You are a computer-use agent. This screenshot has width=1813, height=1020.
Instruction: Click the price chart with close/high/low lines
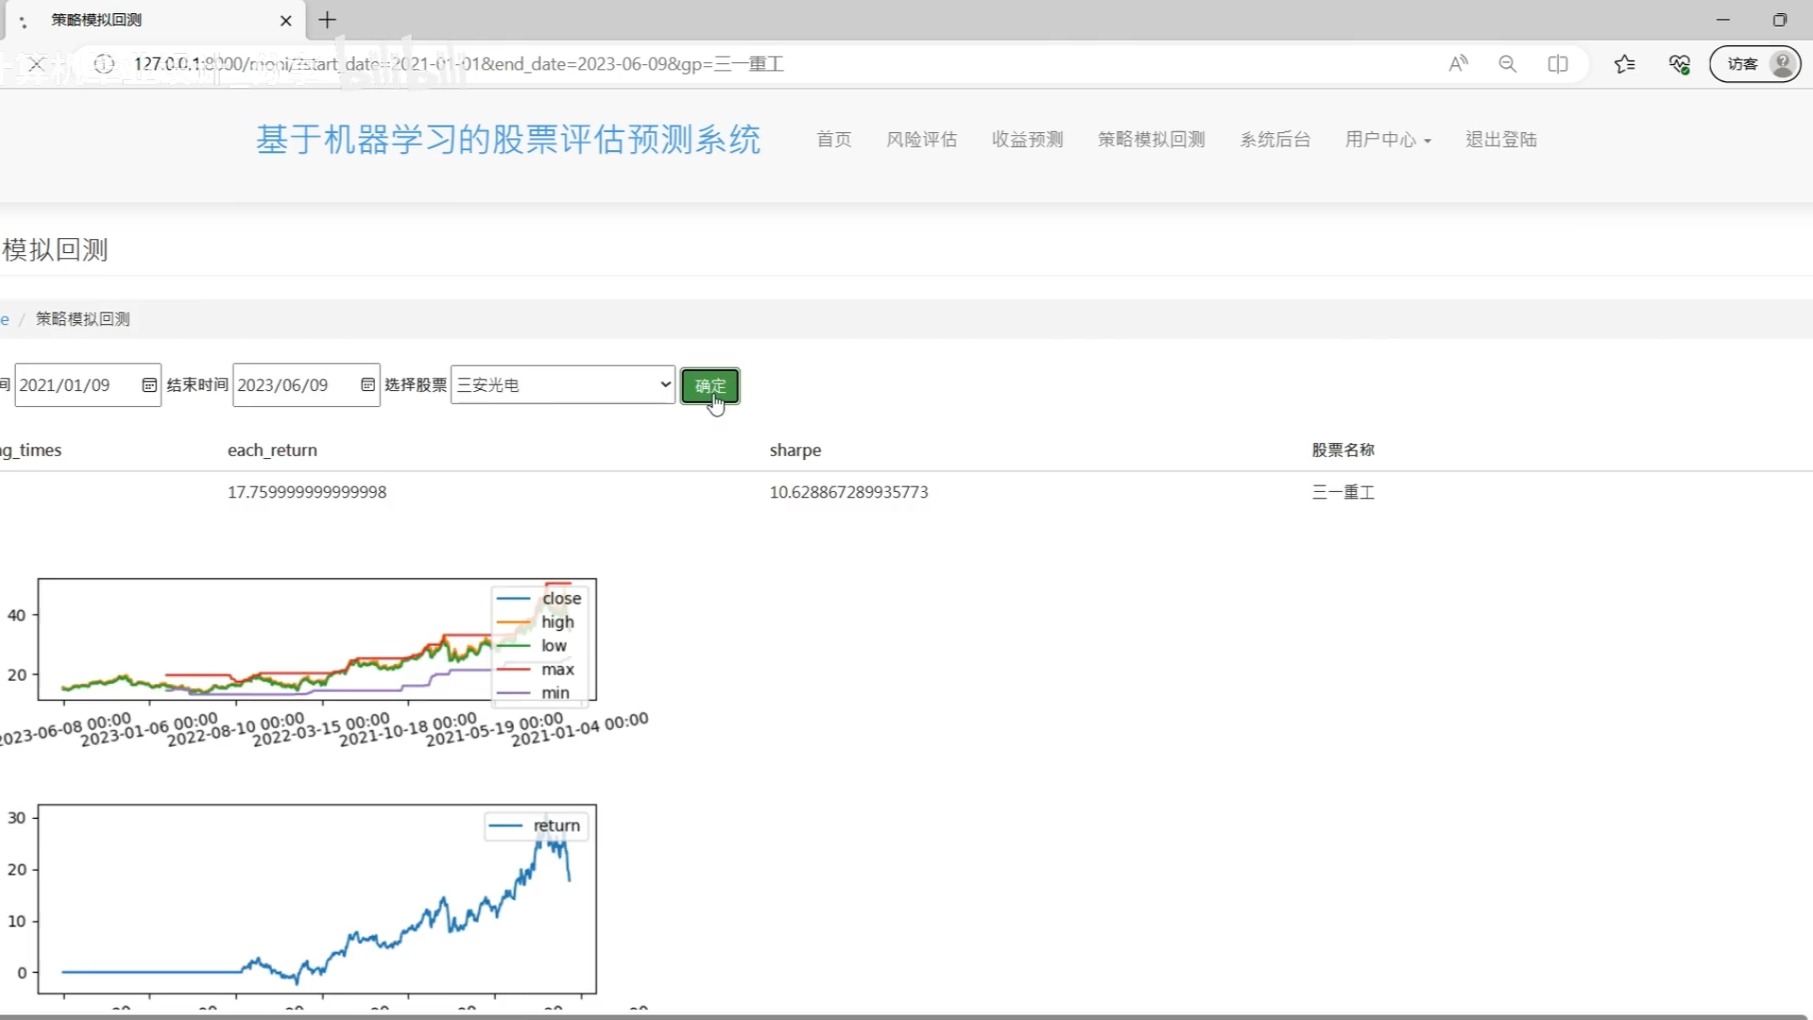[x=317, y=640]
